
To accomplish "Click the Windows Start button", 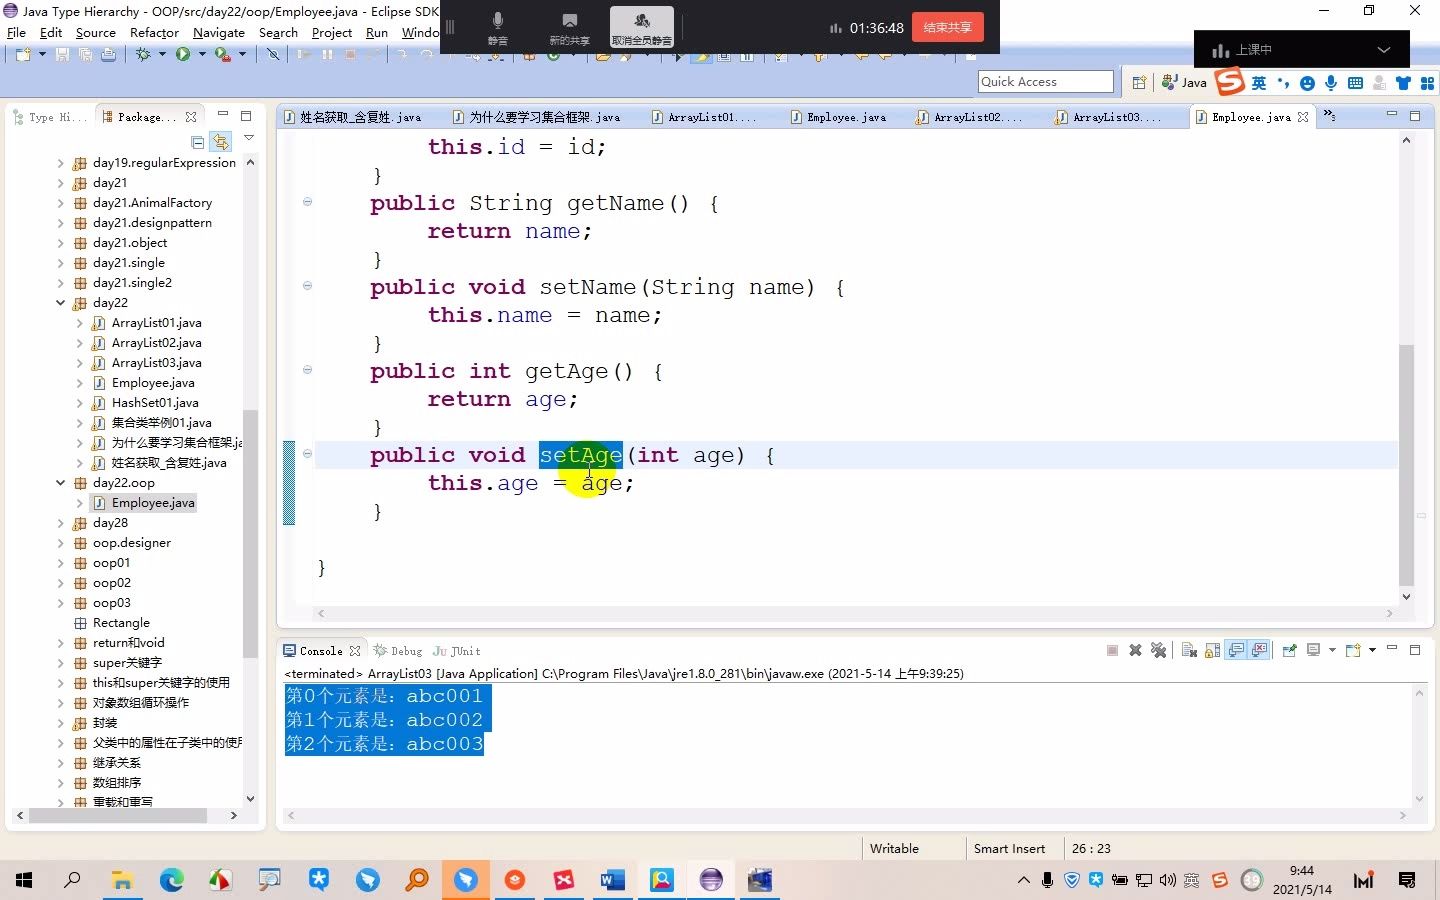I will [24, 880].
